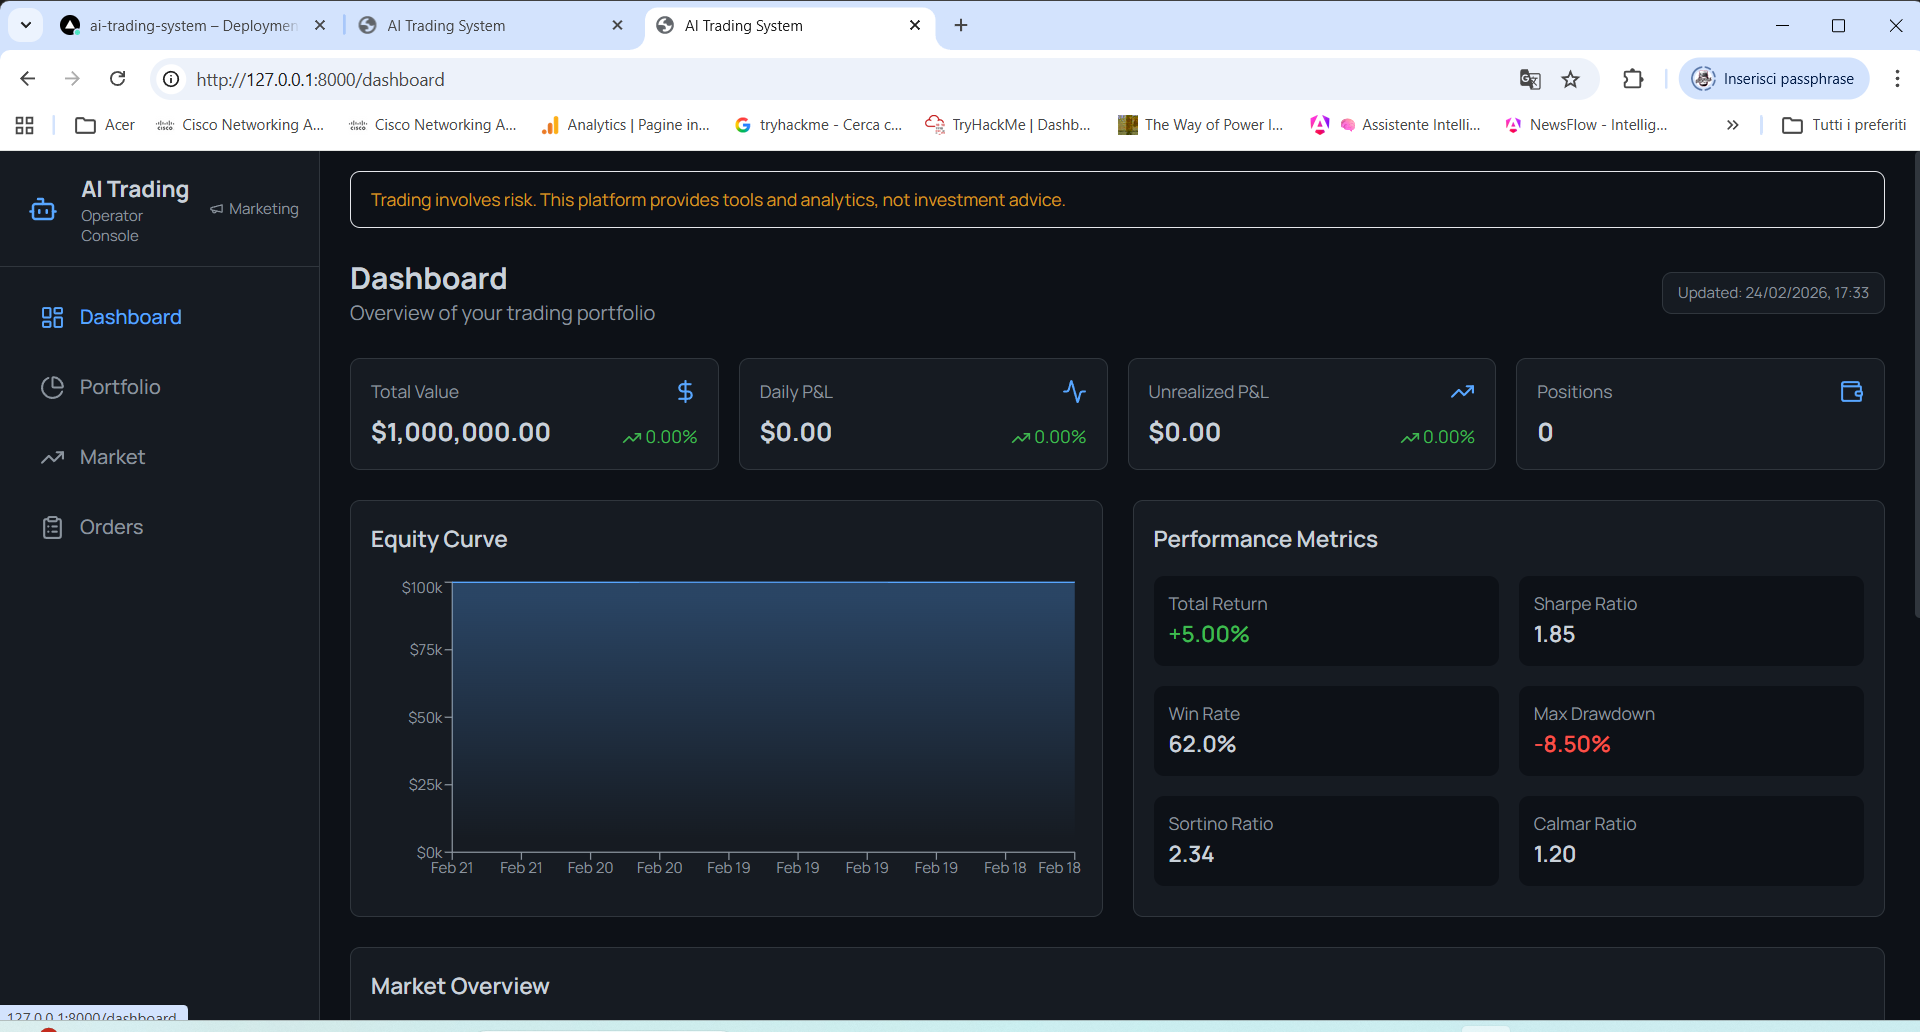
Task: Click the pie-chart Portfolio icon in the sidebar
Action: (53, 387)
